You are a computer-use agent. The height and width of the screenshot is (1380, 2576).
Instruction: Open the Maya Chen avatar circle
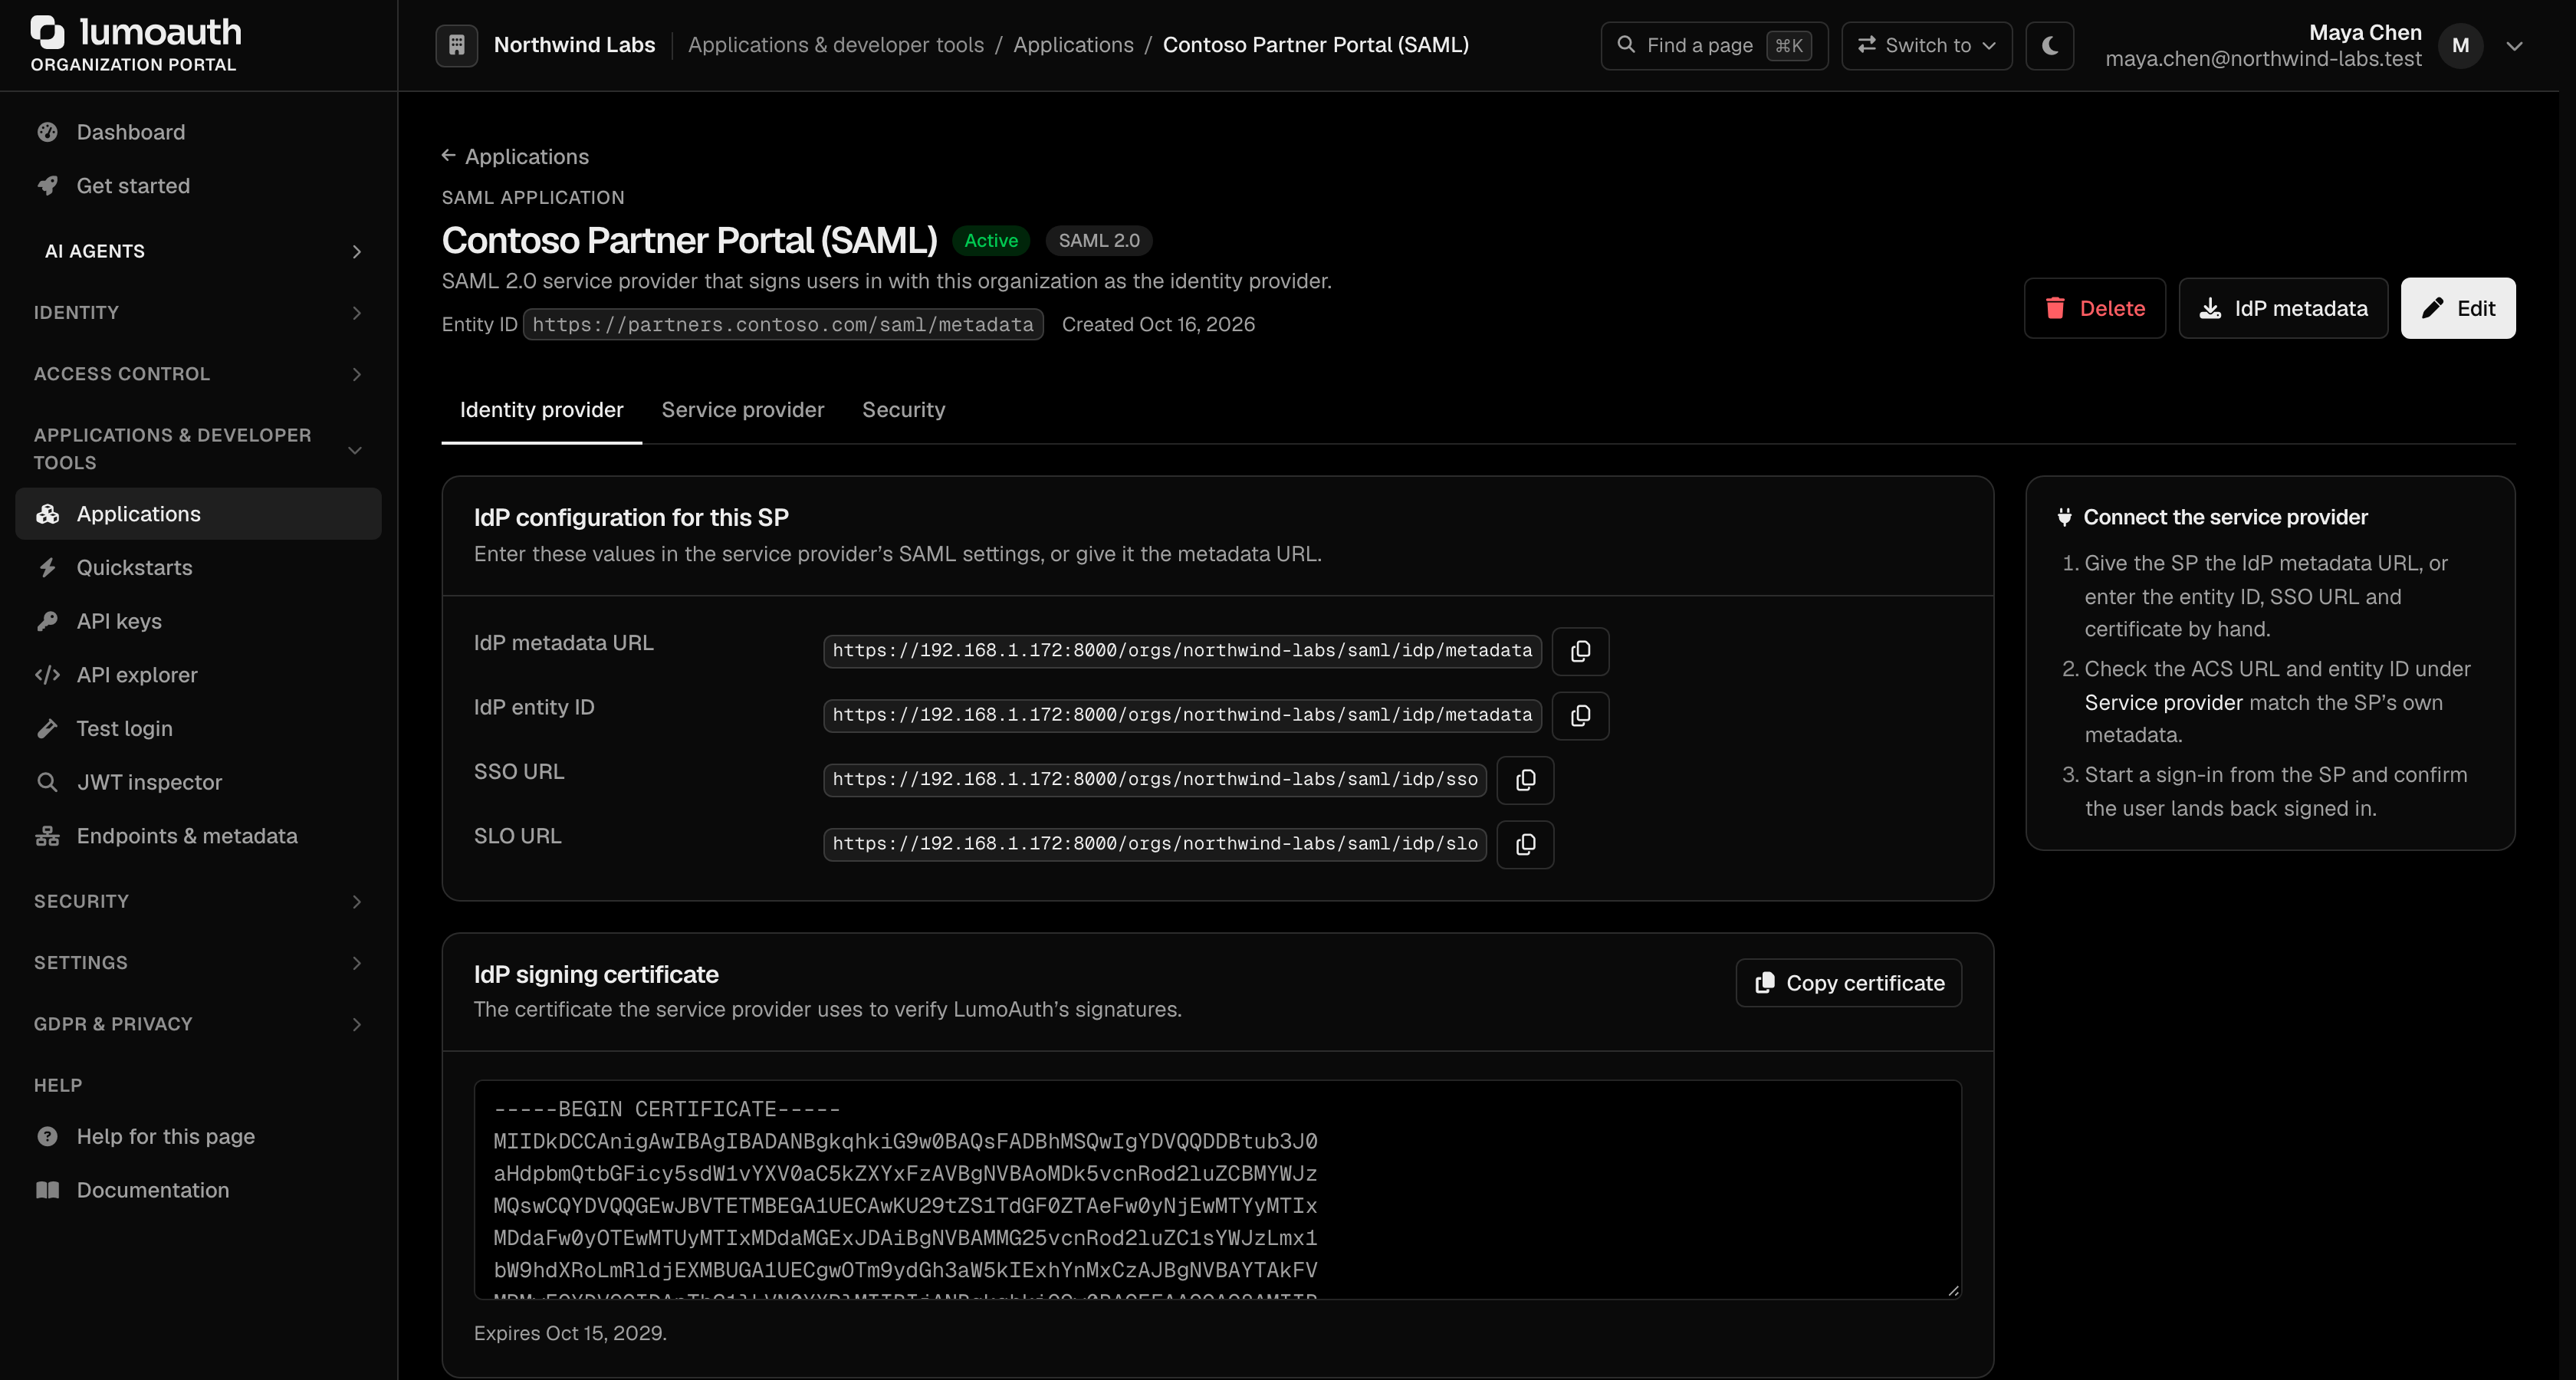[2460, 45]
